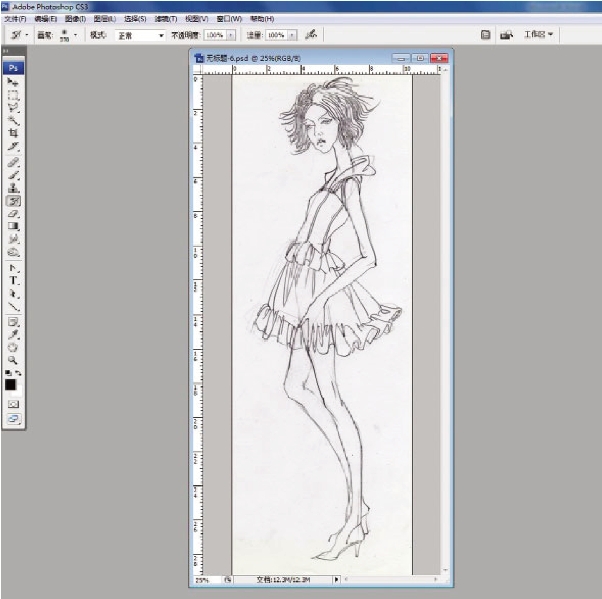Image resolution: width=602 pixels, height=599 pixels.
Task: Activate the Eraser tool
Action: click(x=14, y=213)
